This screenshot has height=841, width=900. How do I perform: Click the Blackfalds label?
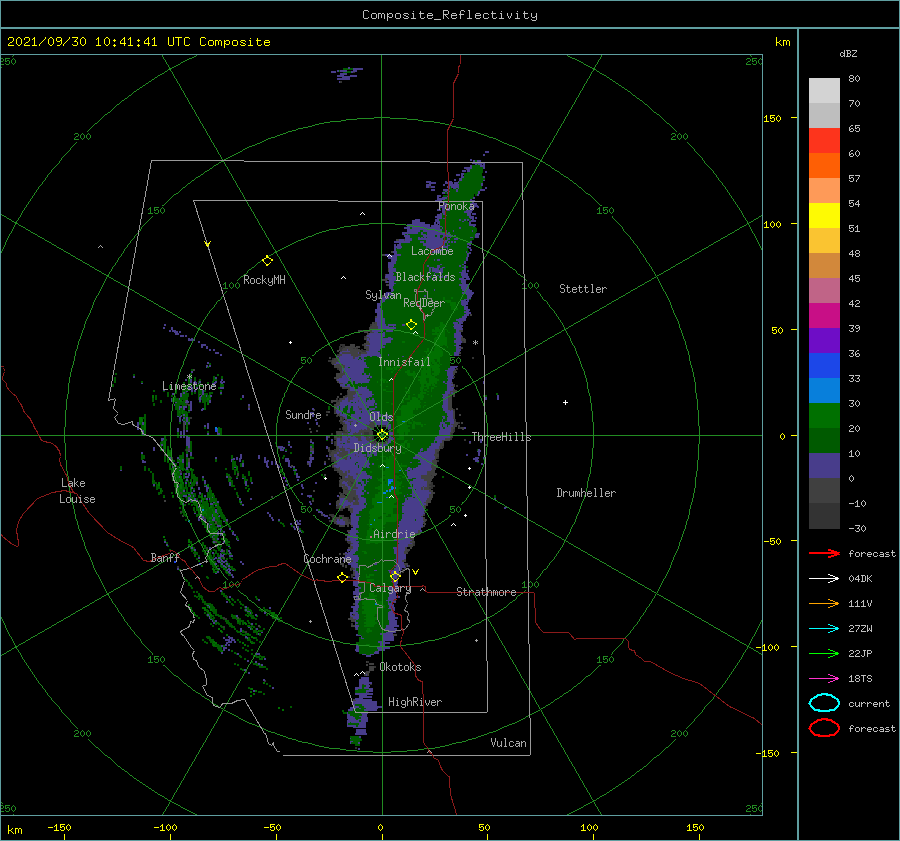[425, 277]
